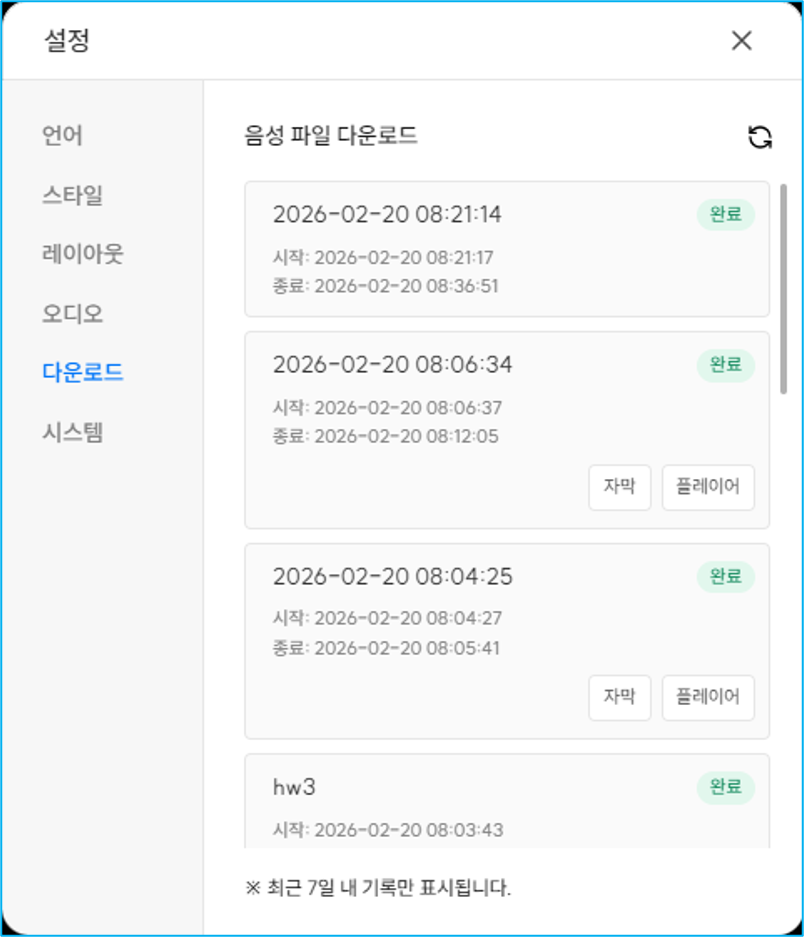Click the 완료 status badge on 08:06:34 record

tap(725, 365)
